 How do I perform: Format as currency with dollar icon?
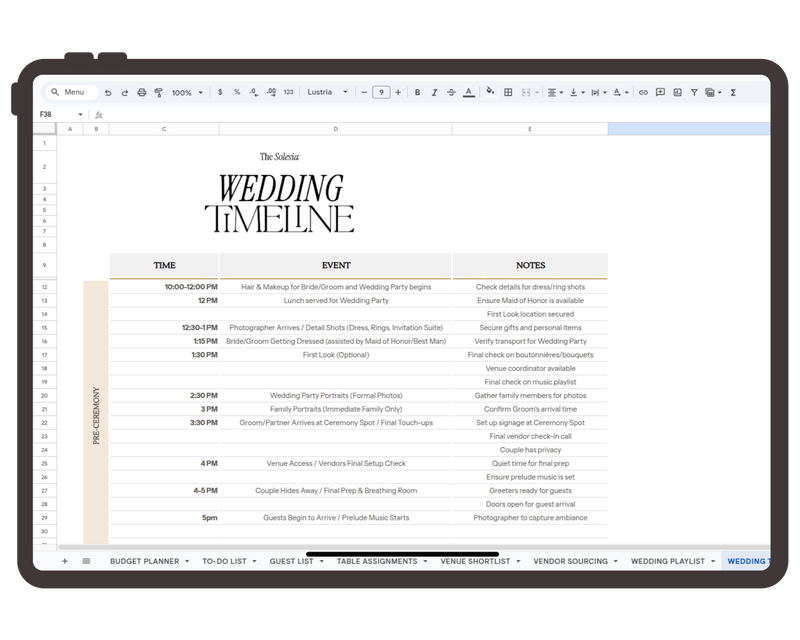click(220, 92)
